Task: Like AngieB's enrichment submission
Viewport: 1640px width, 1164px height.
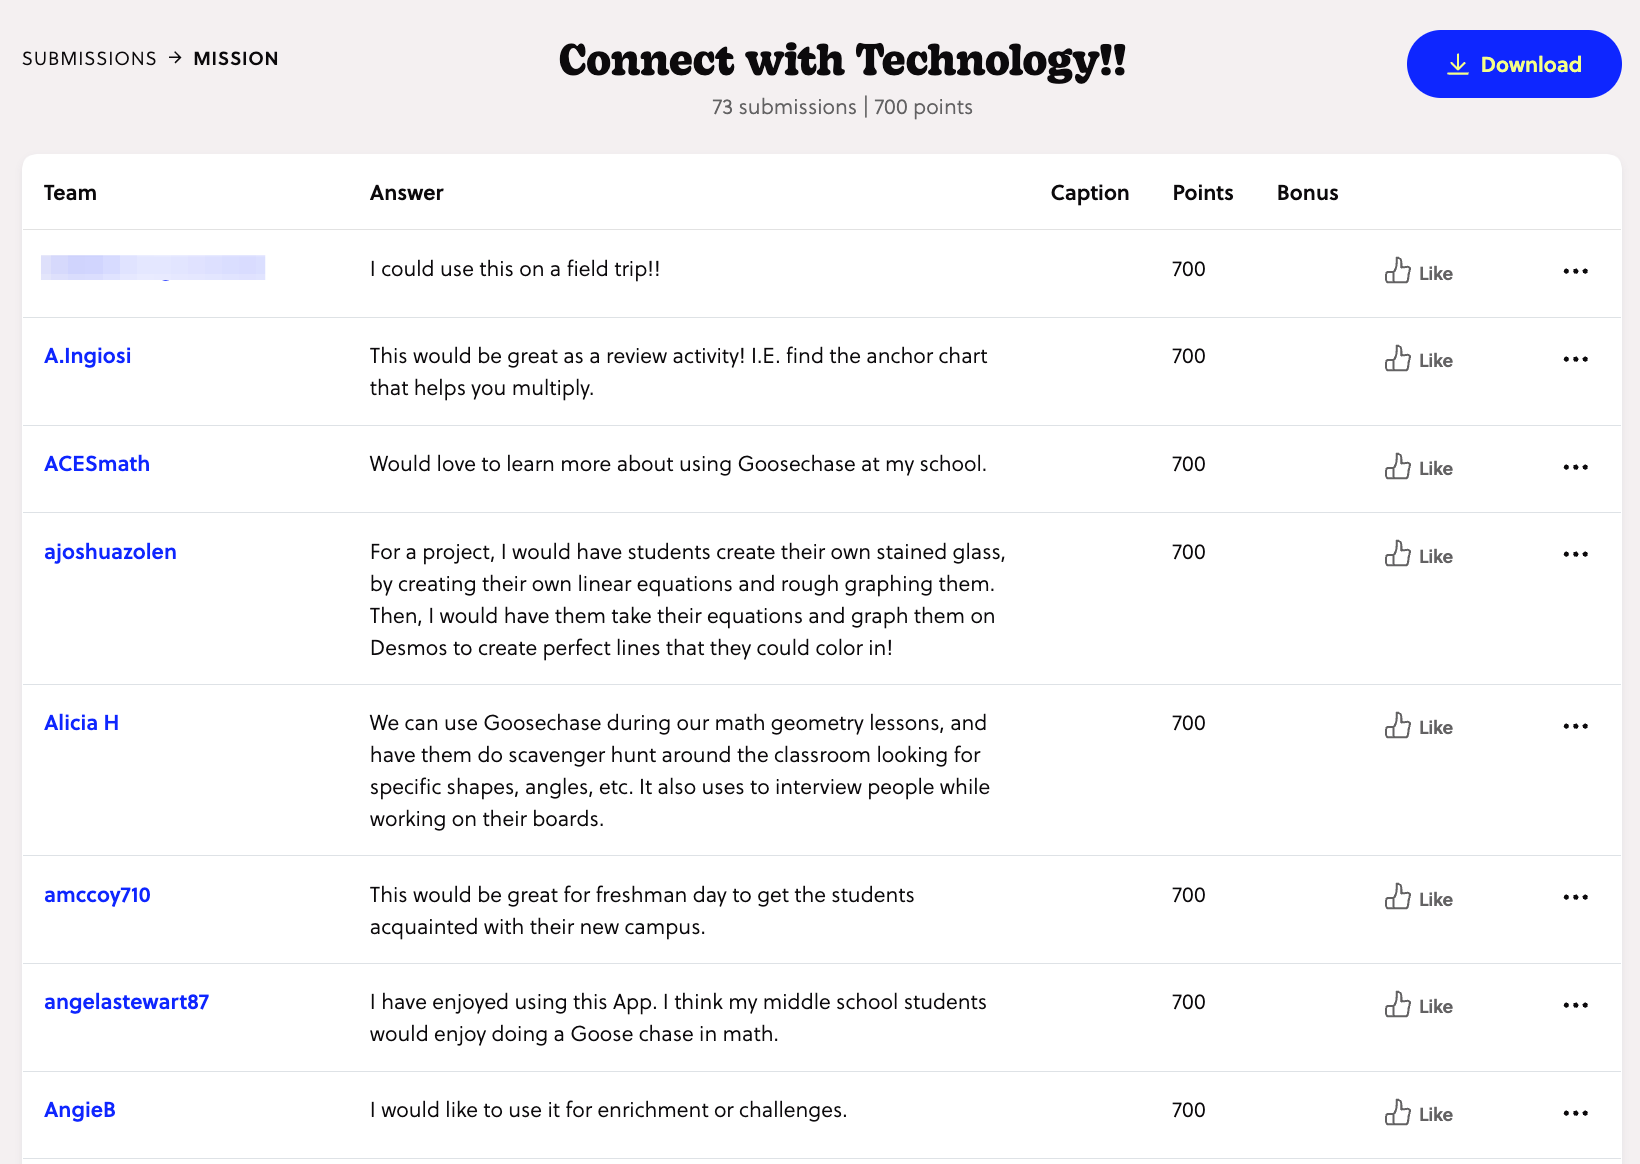Action: [x=1417, y=1113]
